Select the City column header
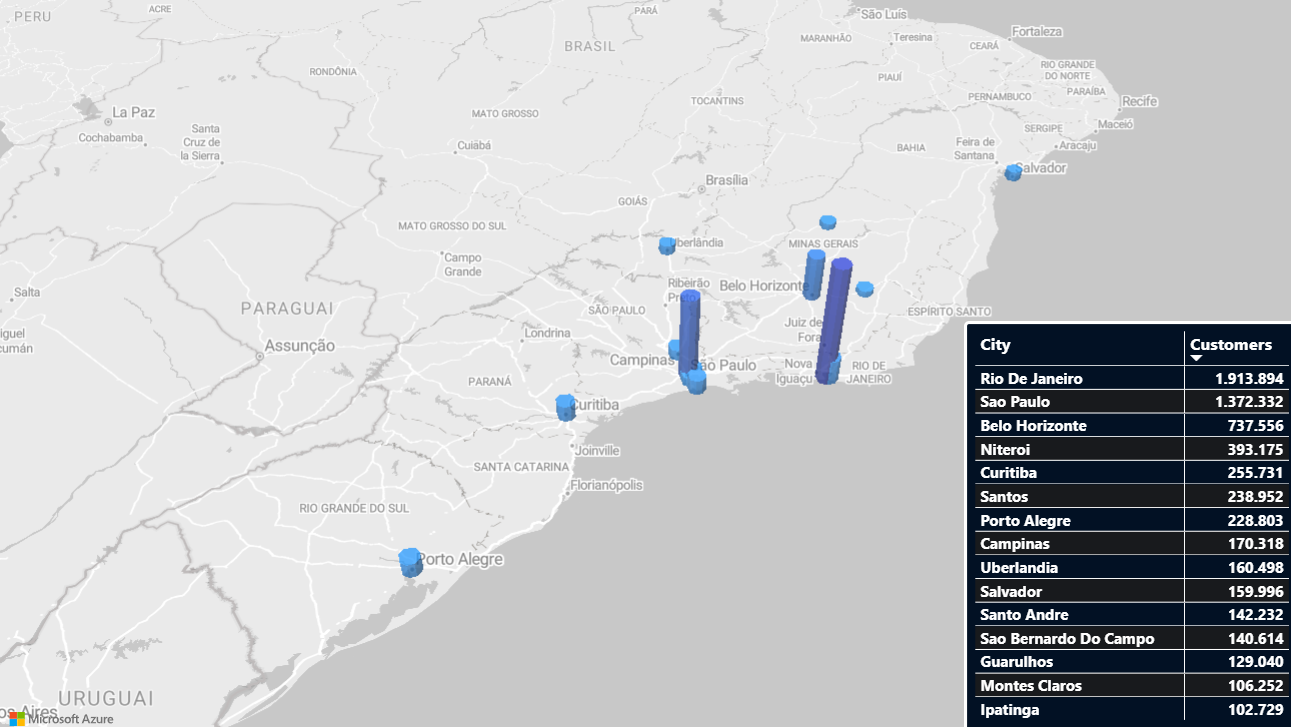This screenshot has height=727, width=1291. (995, 345)
